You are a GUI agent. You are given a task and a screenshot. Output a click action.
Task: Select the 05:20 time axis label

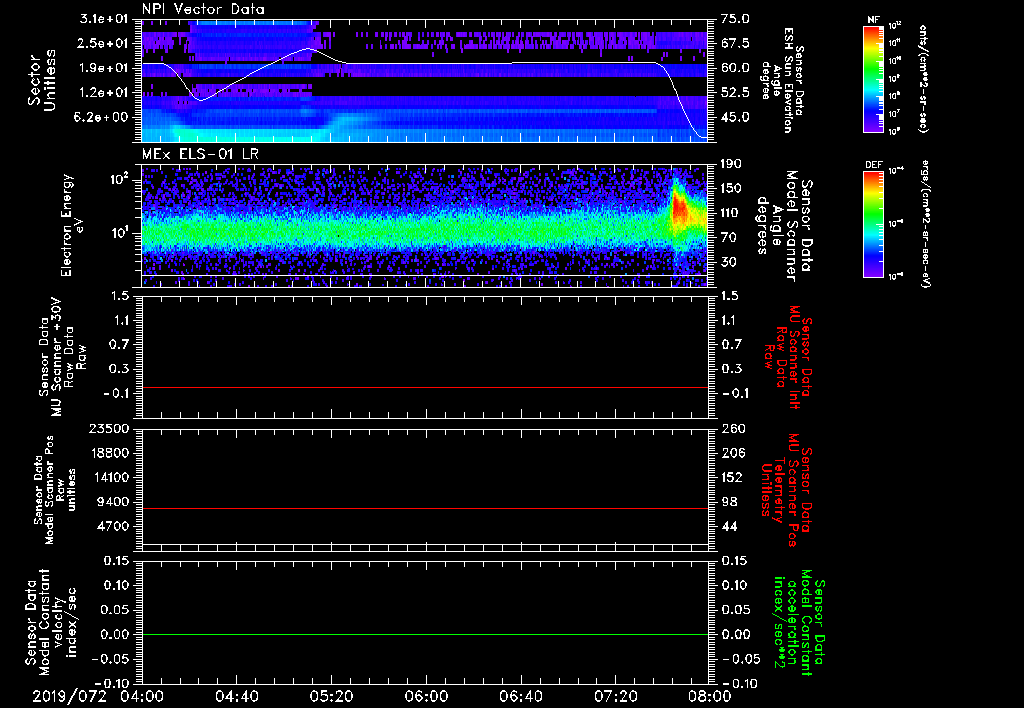coord(332,696)
